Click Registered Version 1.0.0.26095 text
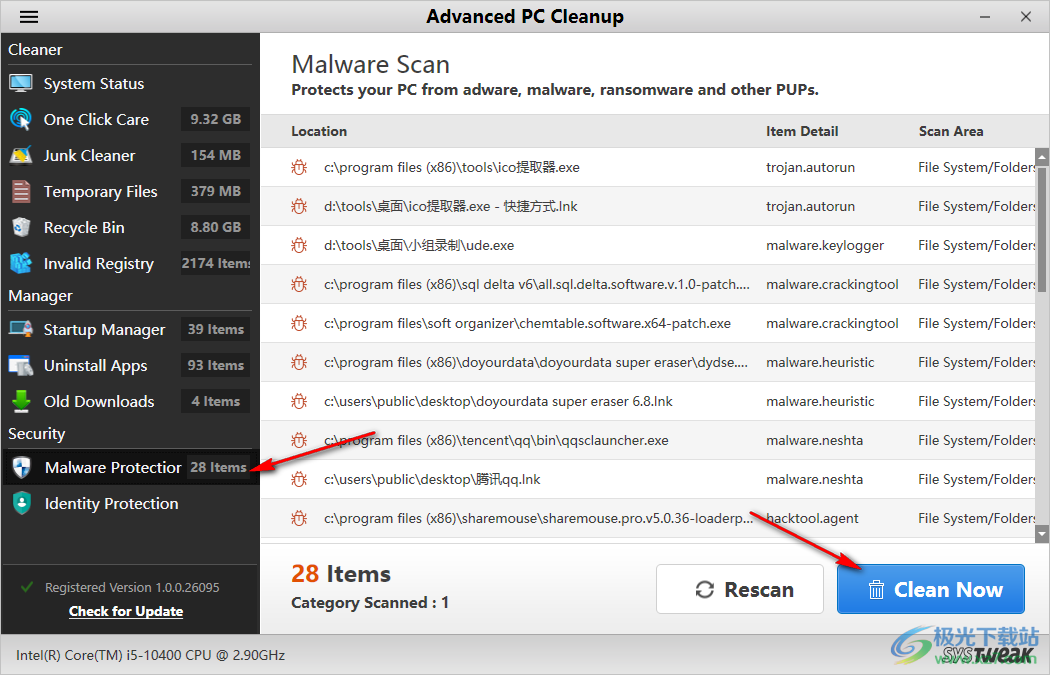This screenshot has height=675, width=1050. pos(132,587)
